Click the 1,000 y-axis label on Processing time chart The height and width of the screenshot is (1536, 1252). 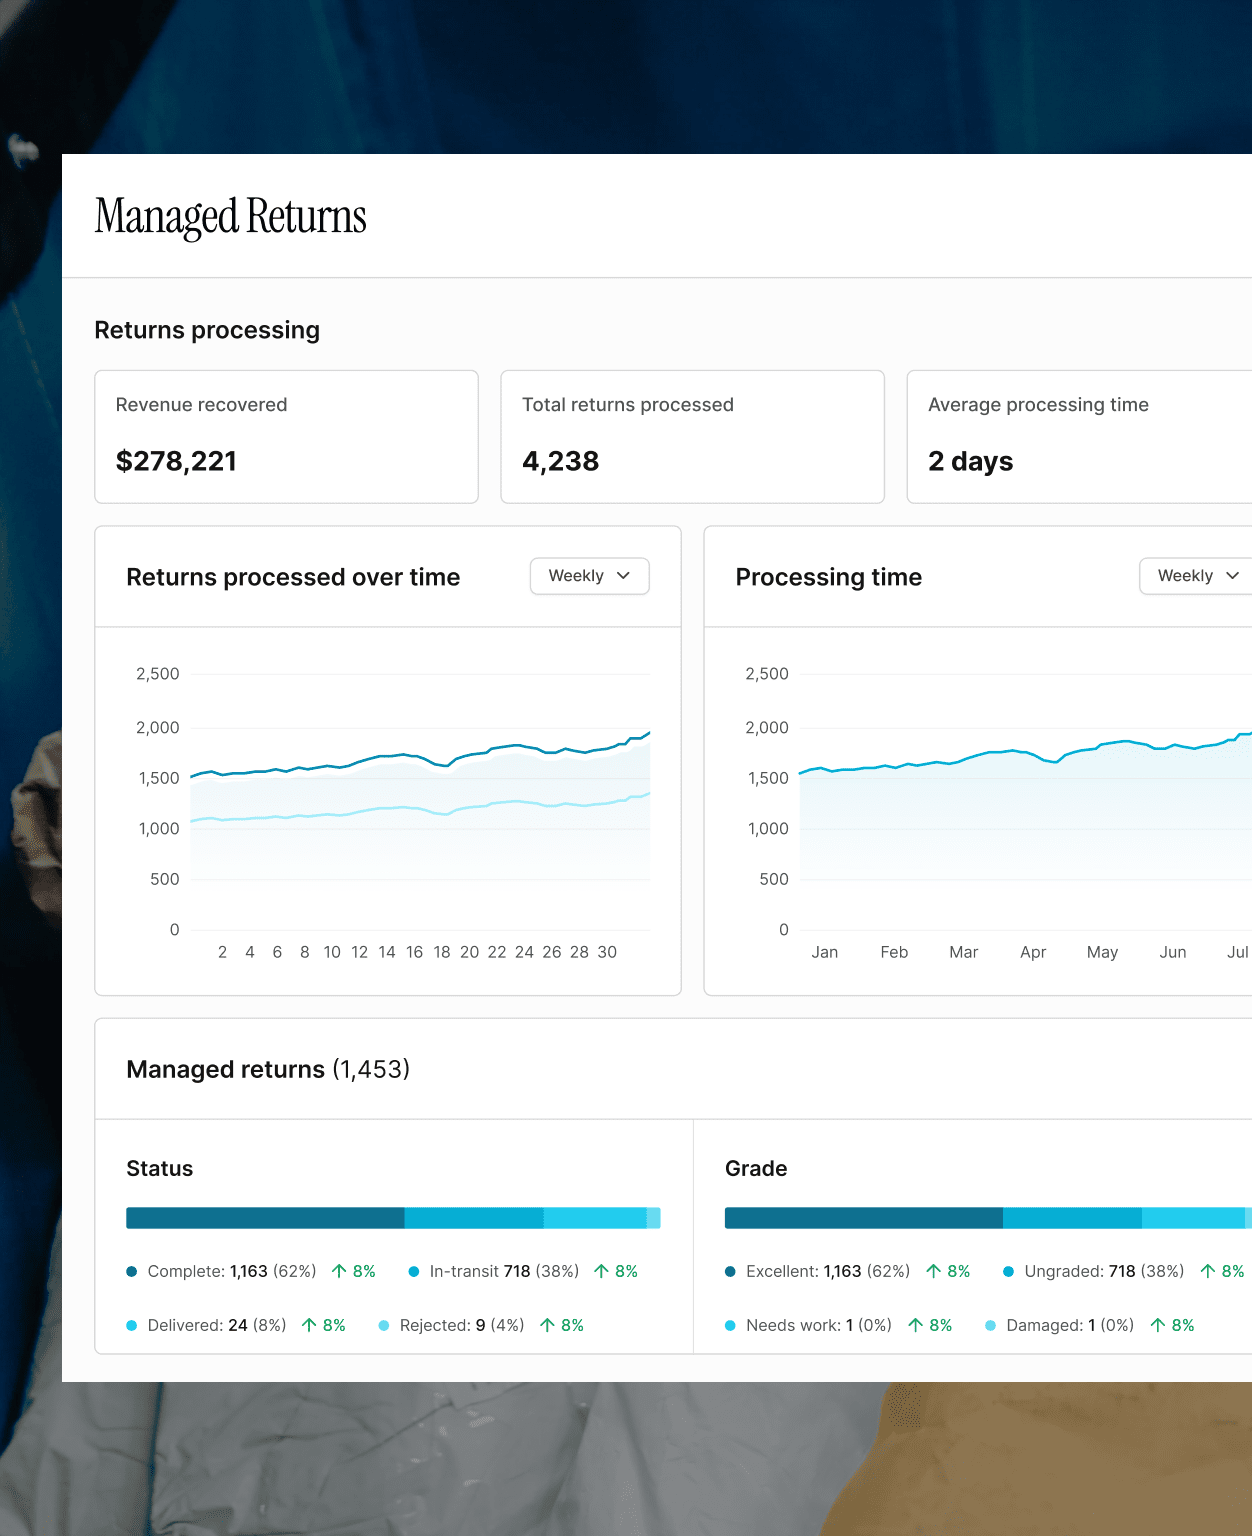point(768,829)
